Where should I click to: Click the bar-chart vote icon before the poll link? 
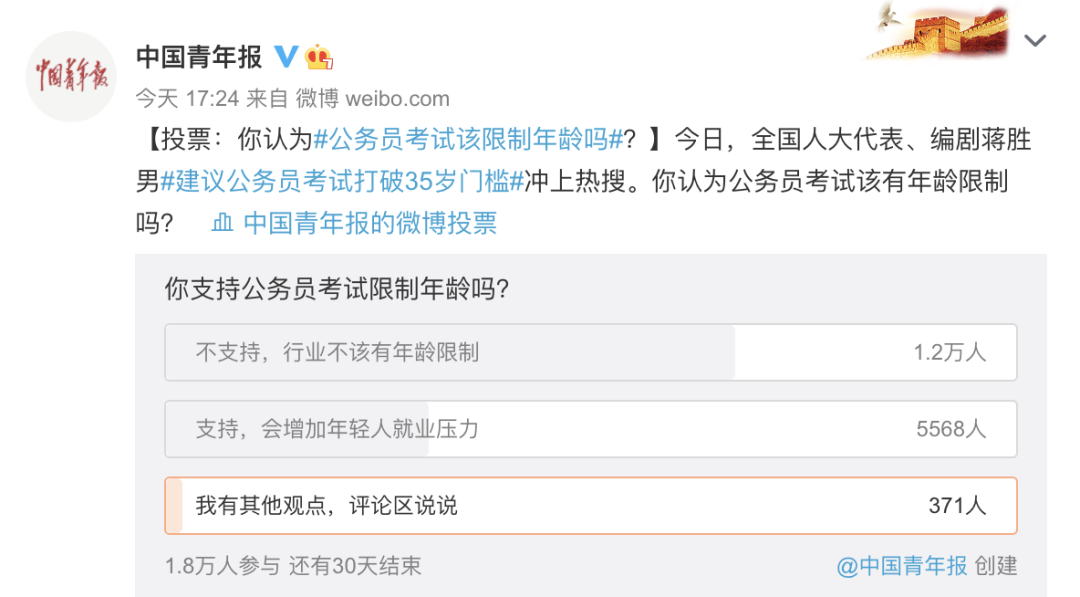pyautogui.click(x=224, y=223)
